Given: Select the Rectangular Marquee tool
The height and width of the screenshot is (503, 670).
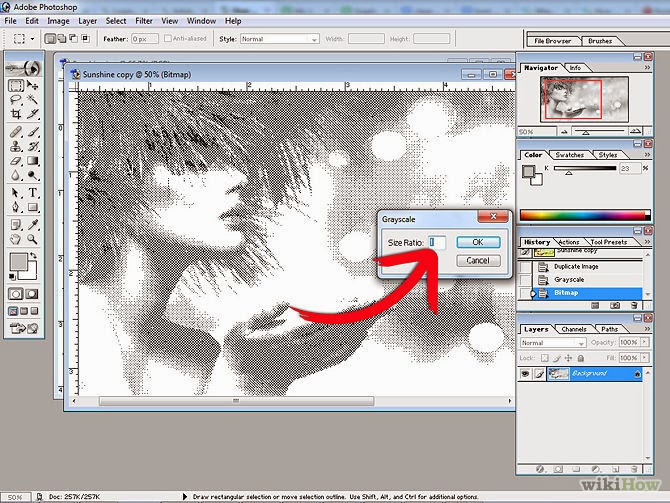Looking at the screenshot, I should [x=15, y=85].
